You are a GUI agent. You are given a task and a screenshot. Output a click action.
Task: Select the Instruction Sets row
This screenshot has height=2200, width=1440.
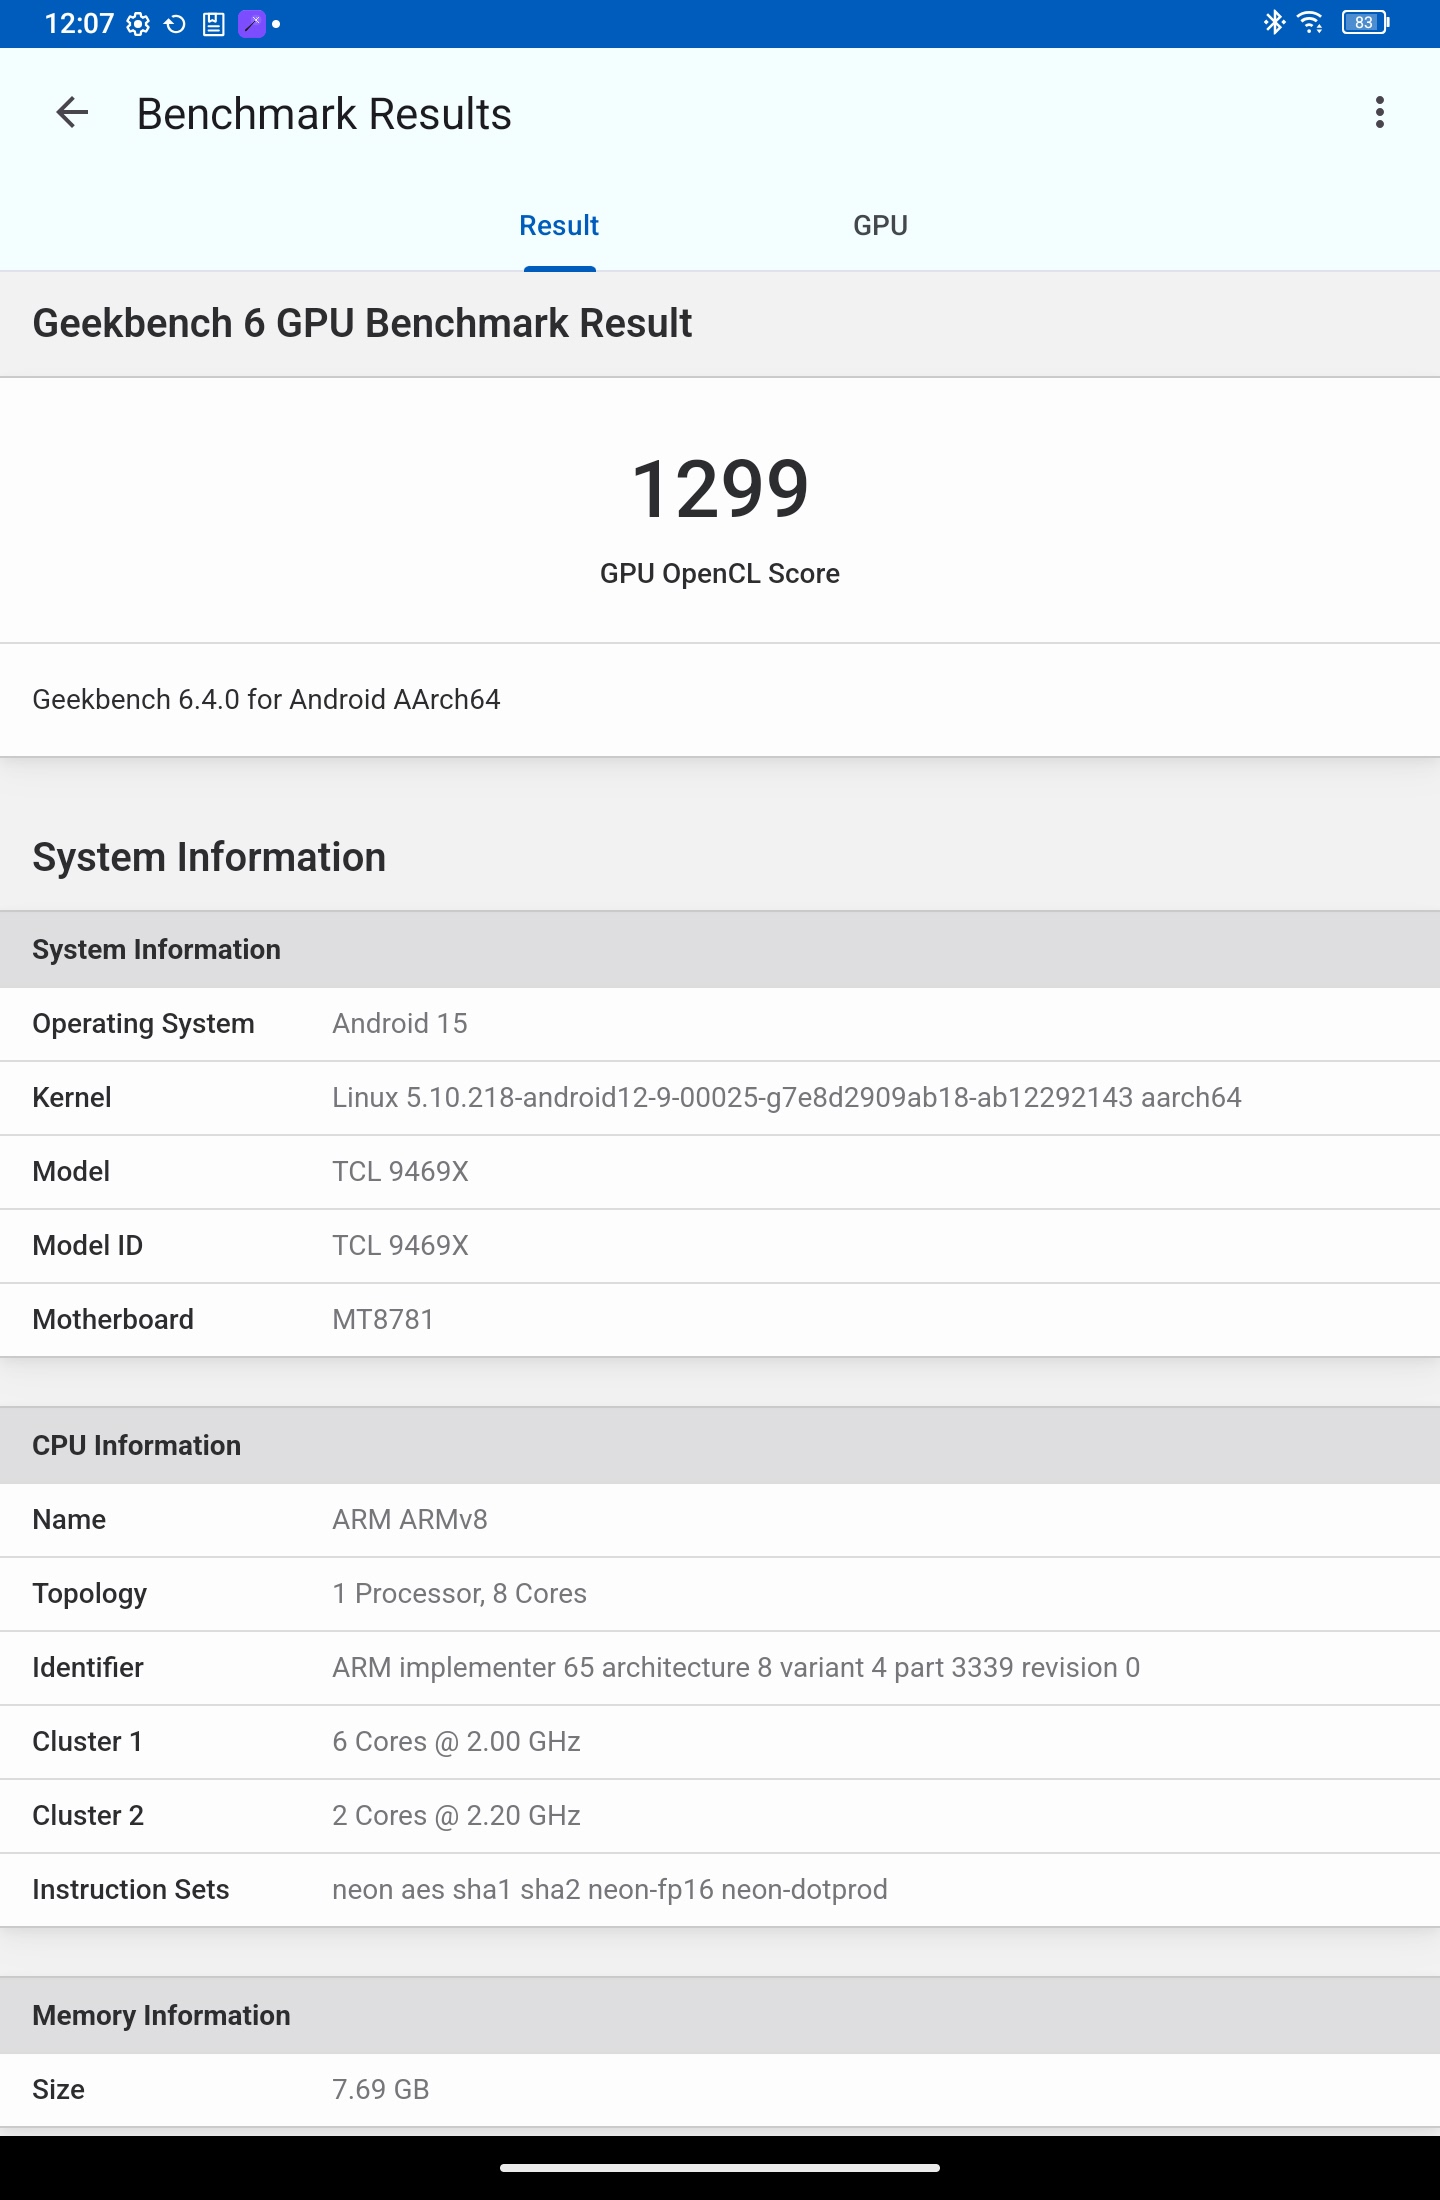(x=720, y=1890)
